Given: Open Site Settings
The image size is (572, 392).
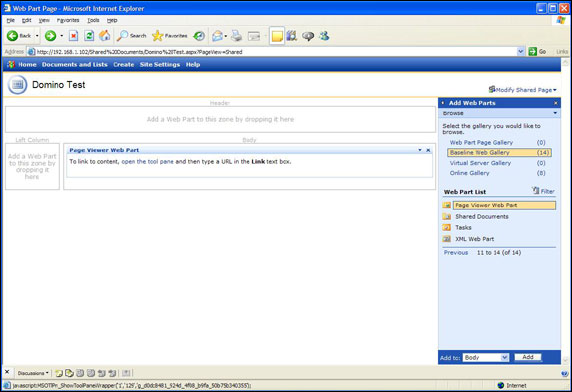Looking at the screenshot, I should tap(160, 65).
